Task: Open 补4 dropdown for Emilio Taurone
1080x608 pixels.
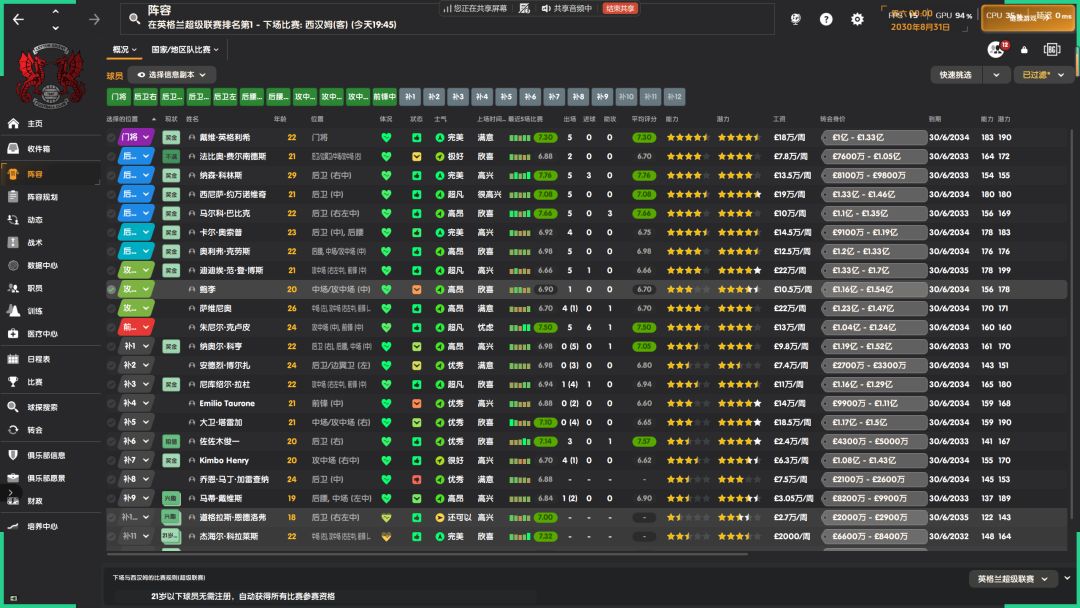Action: click(x=136, y=403)
